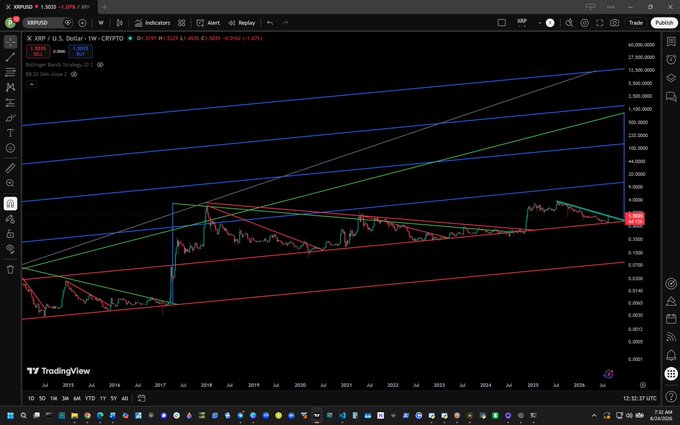The image size is (680, 425).
Task: Add a symbol to compare
Action: [x=82, y=23]
